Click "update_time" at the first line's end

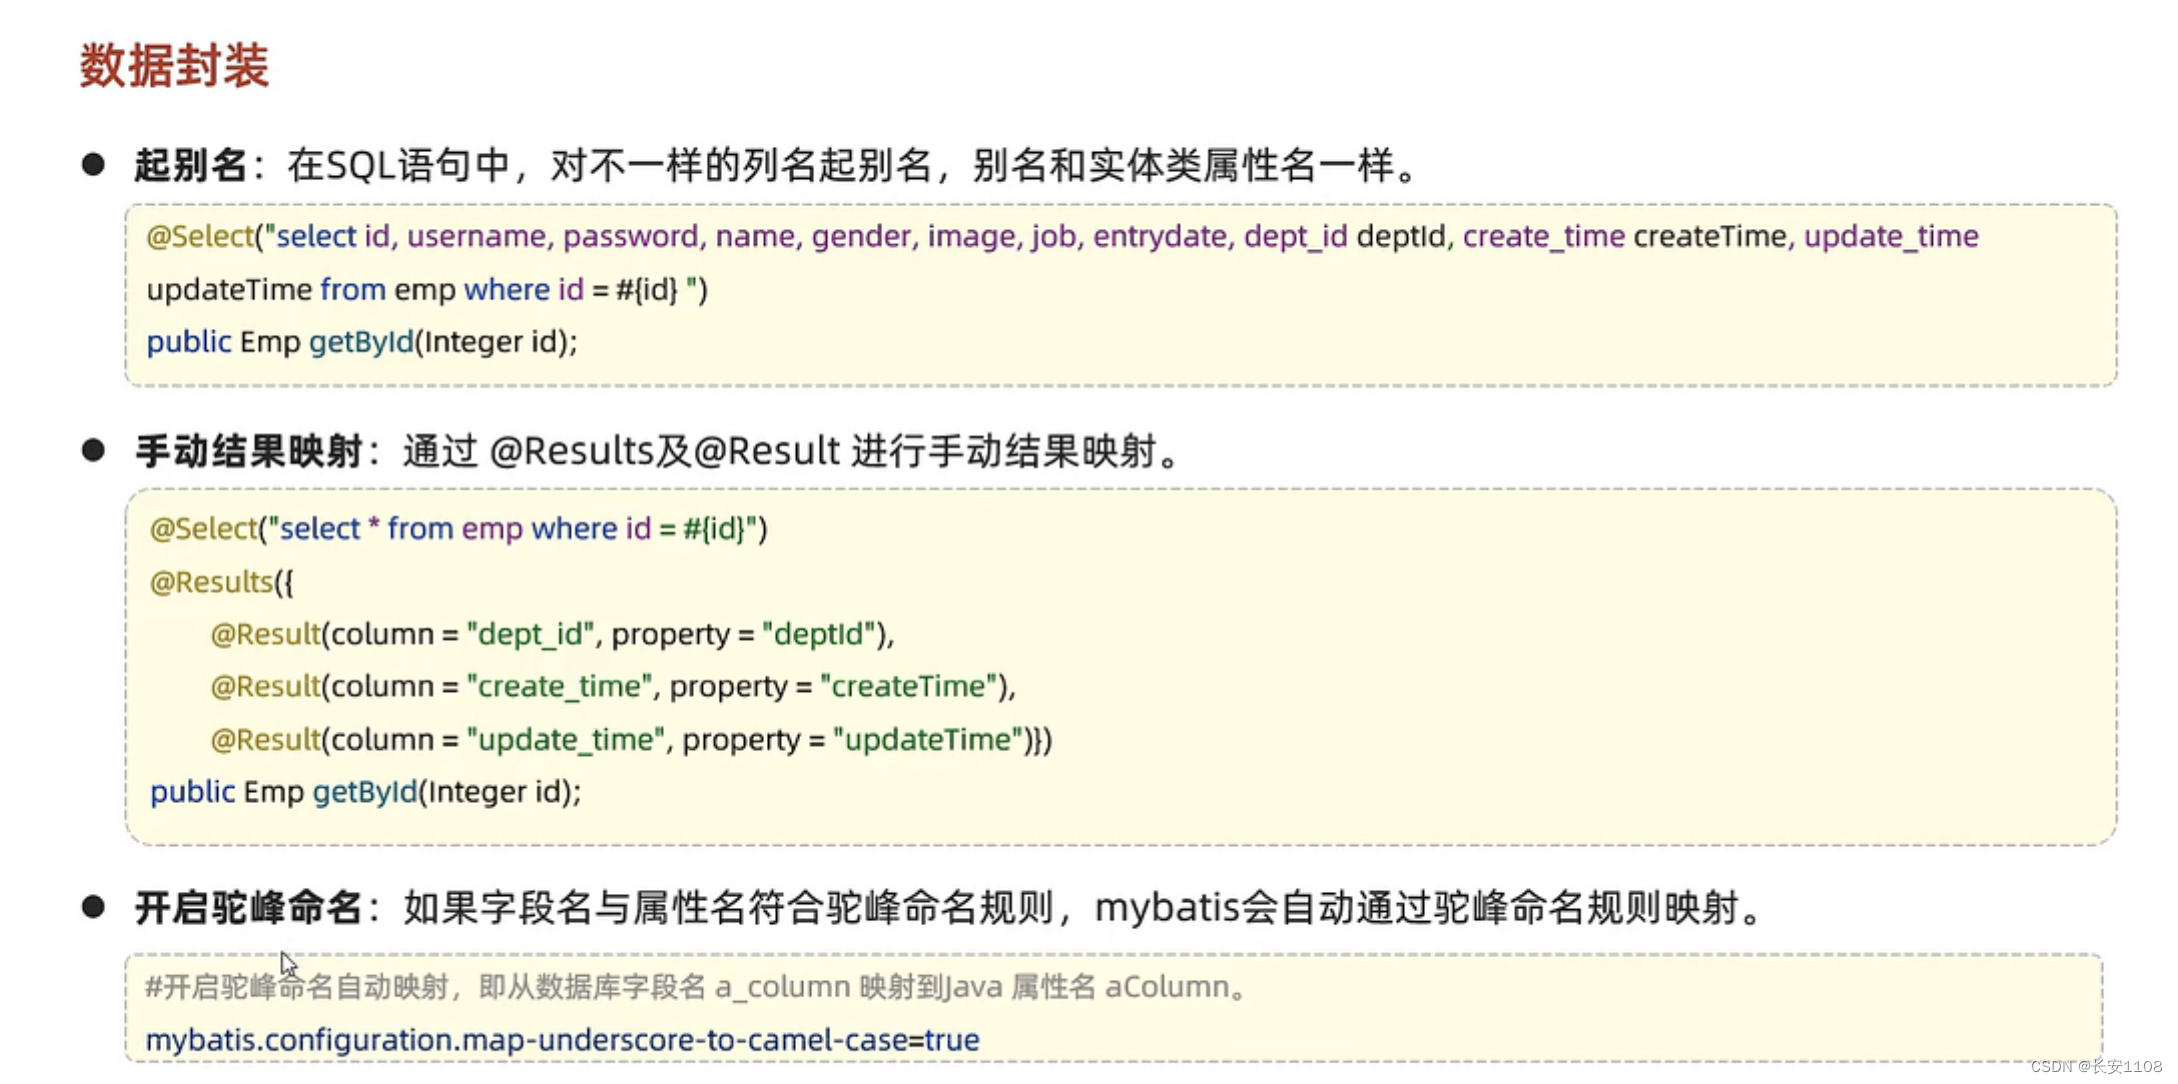click(x=1891, y=237)
